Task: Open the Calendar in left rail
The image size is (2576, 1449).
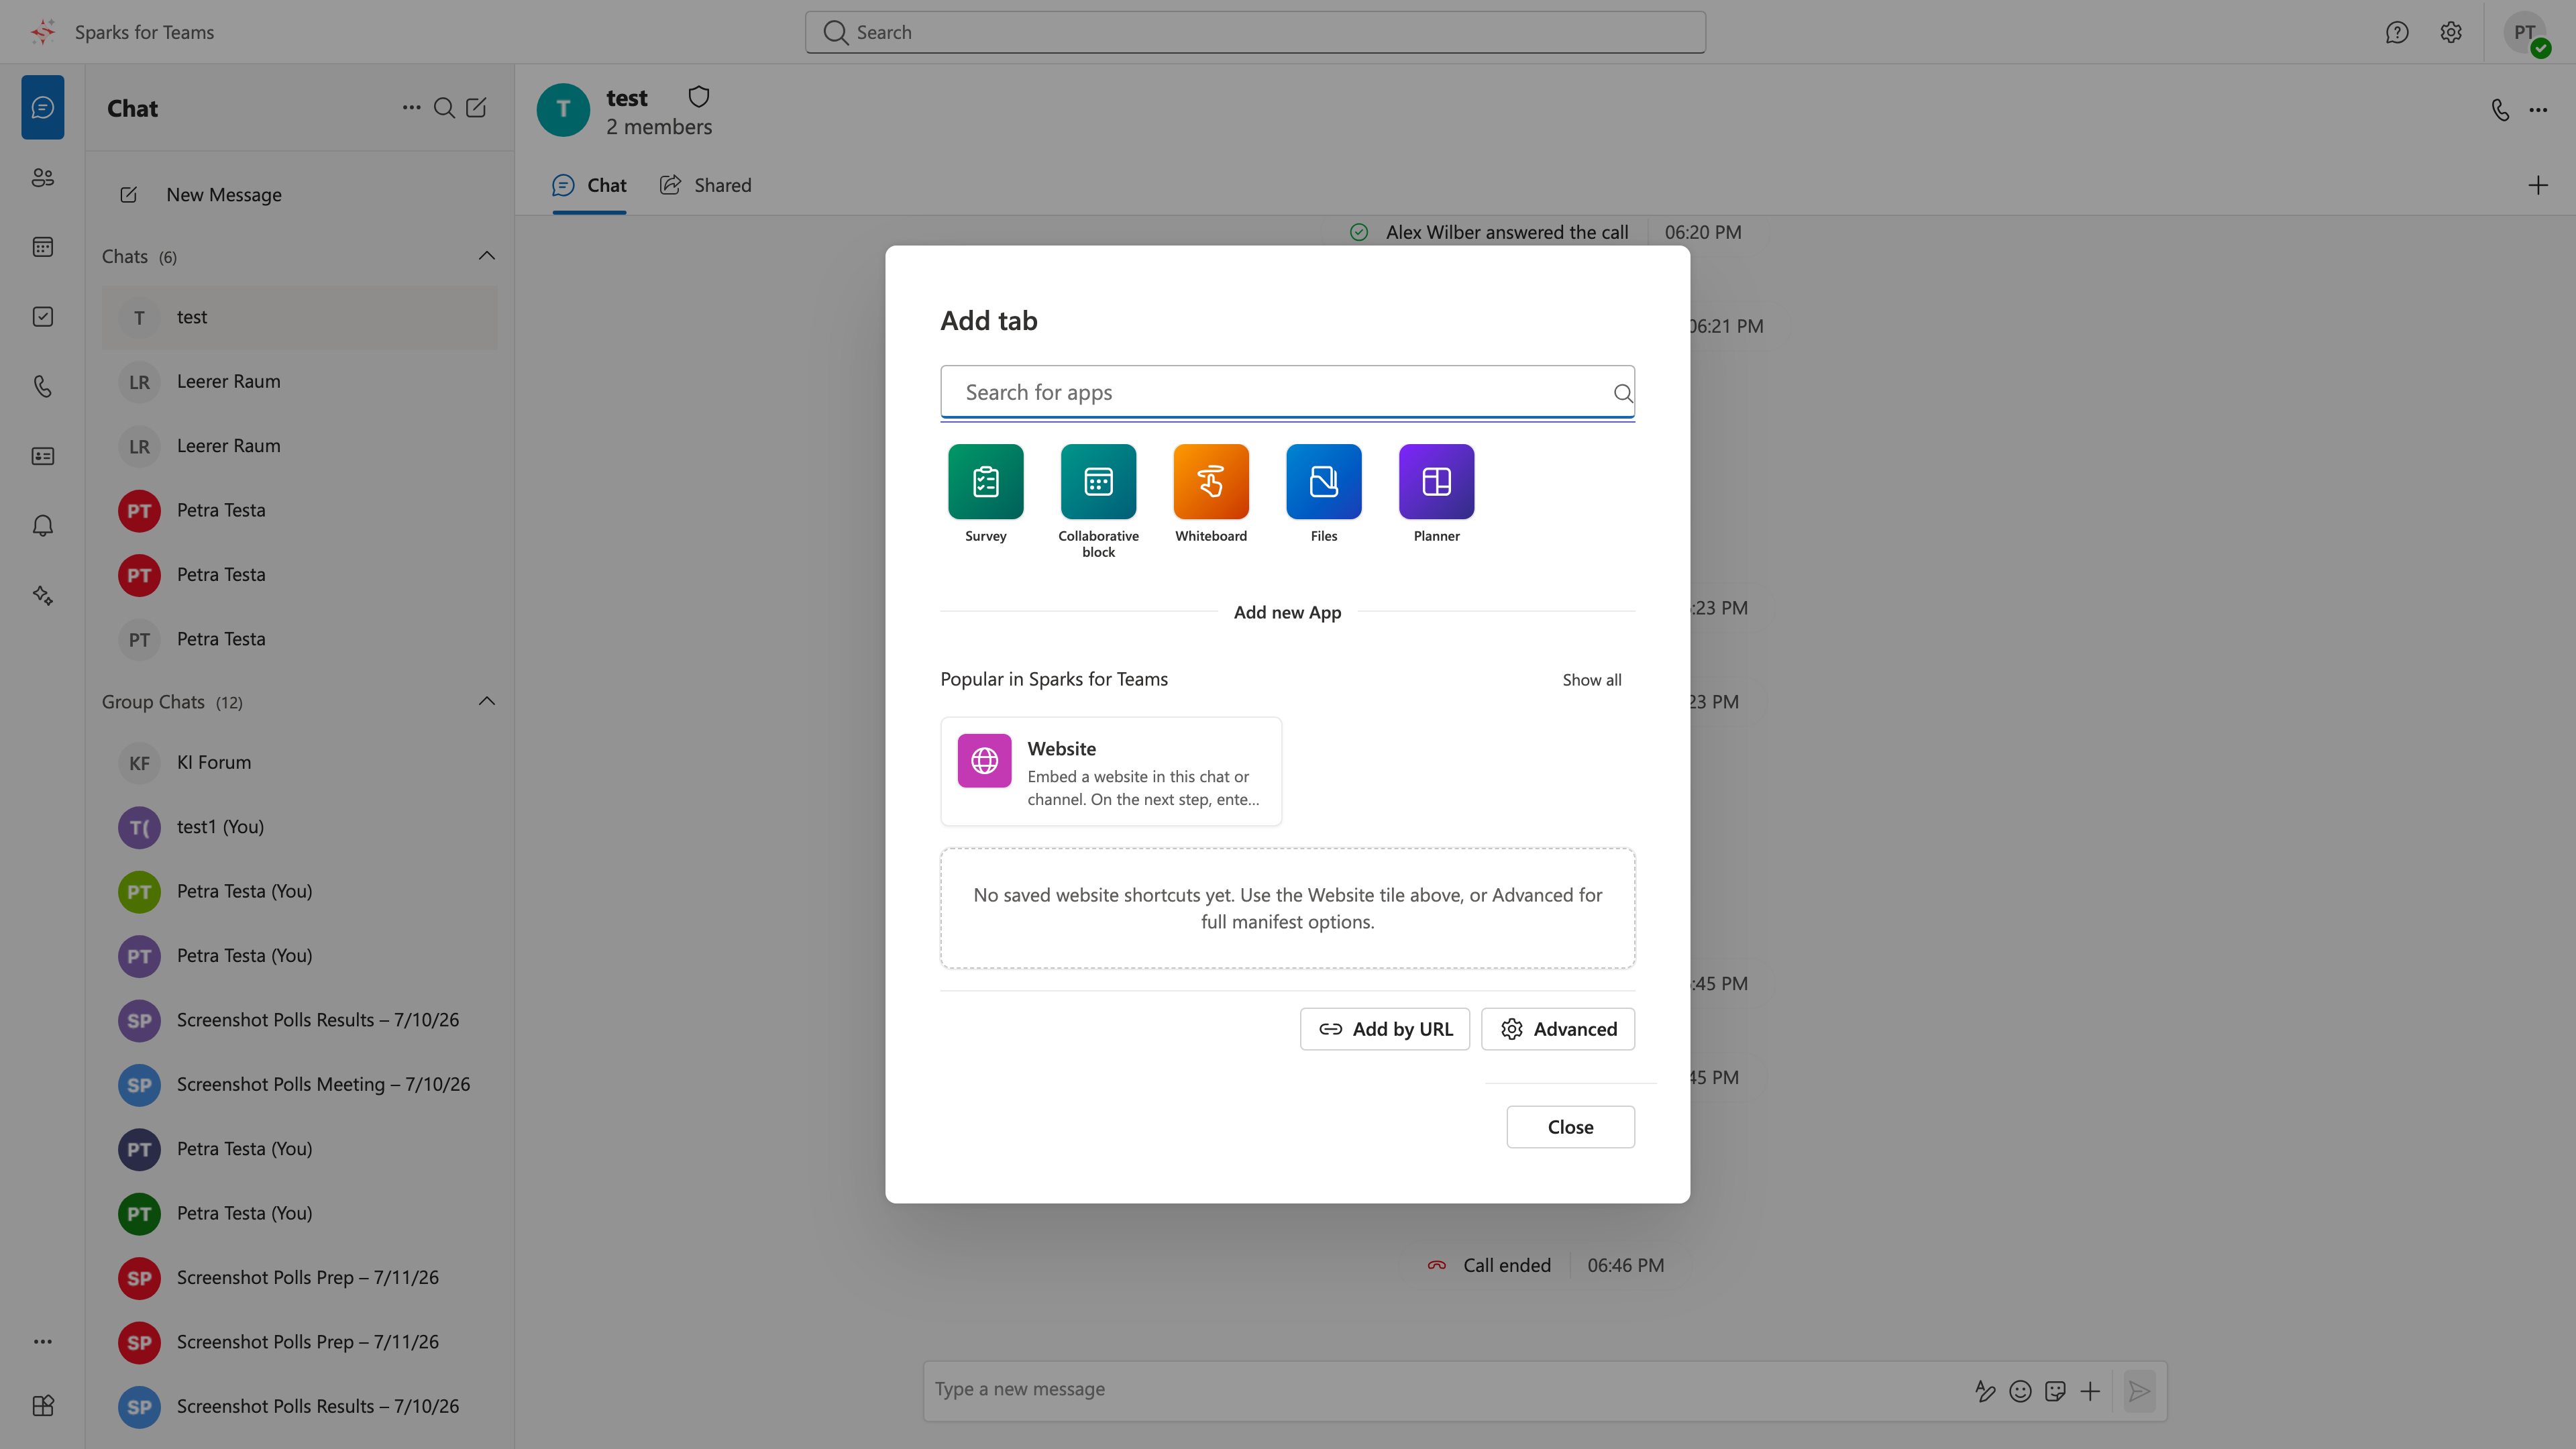Action: [x=42, y=247]
